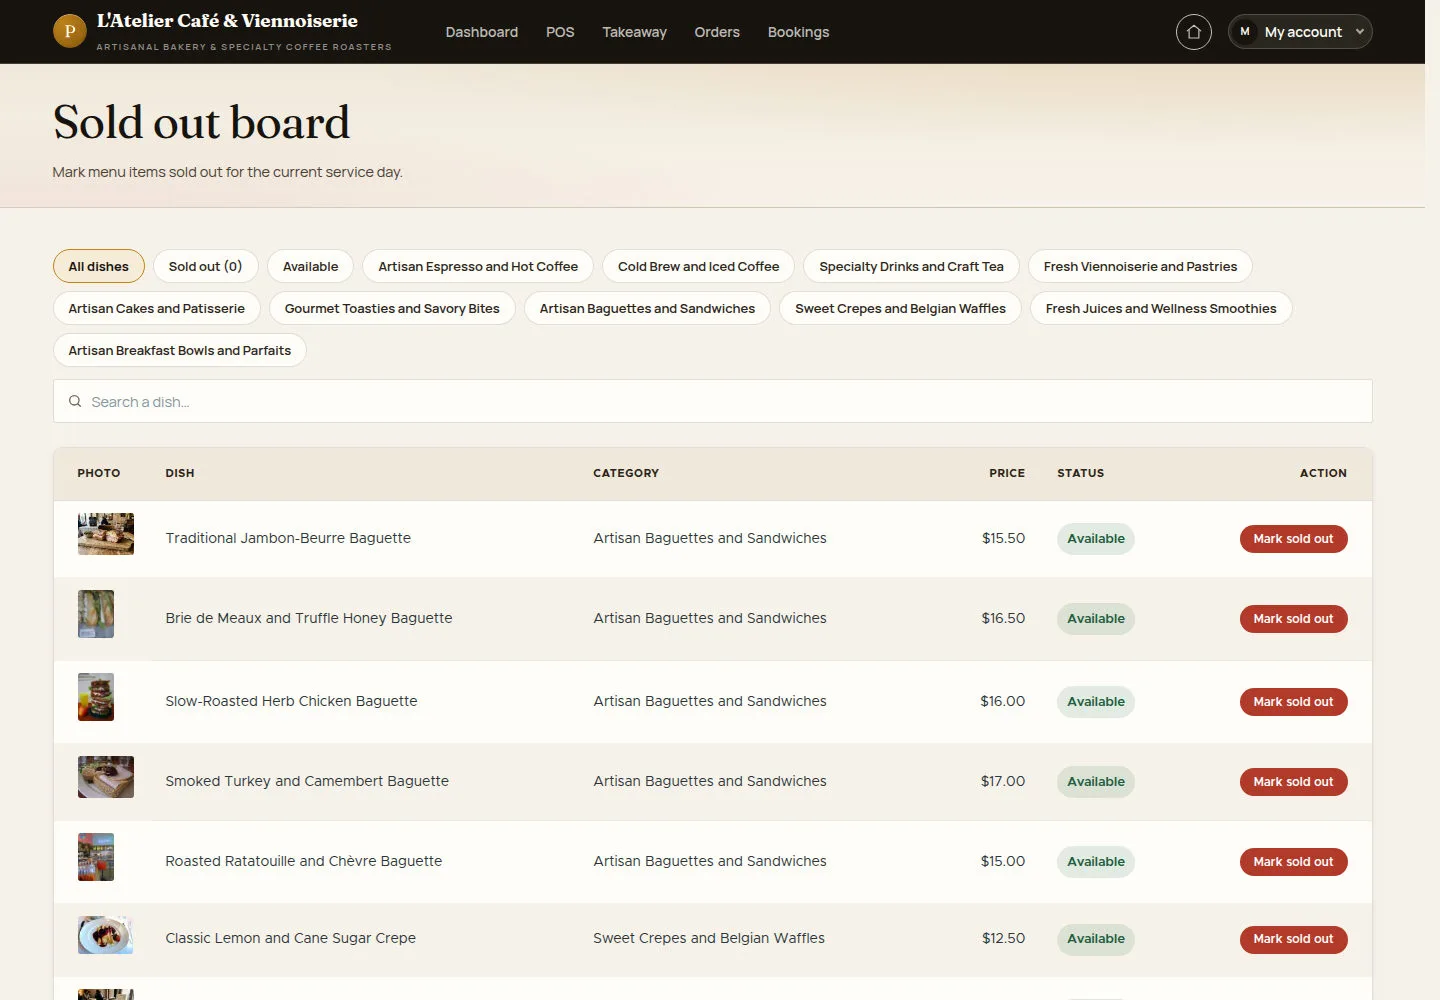
Task: Filter by Available dishes
Action: click(310, 266)
